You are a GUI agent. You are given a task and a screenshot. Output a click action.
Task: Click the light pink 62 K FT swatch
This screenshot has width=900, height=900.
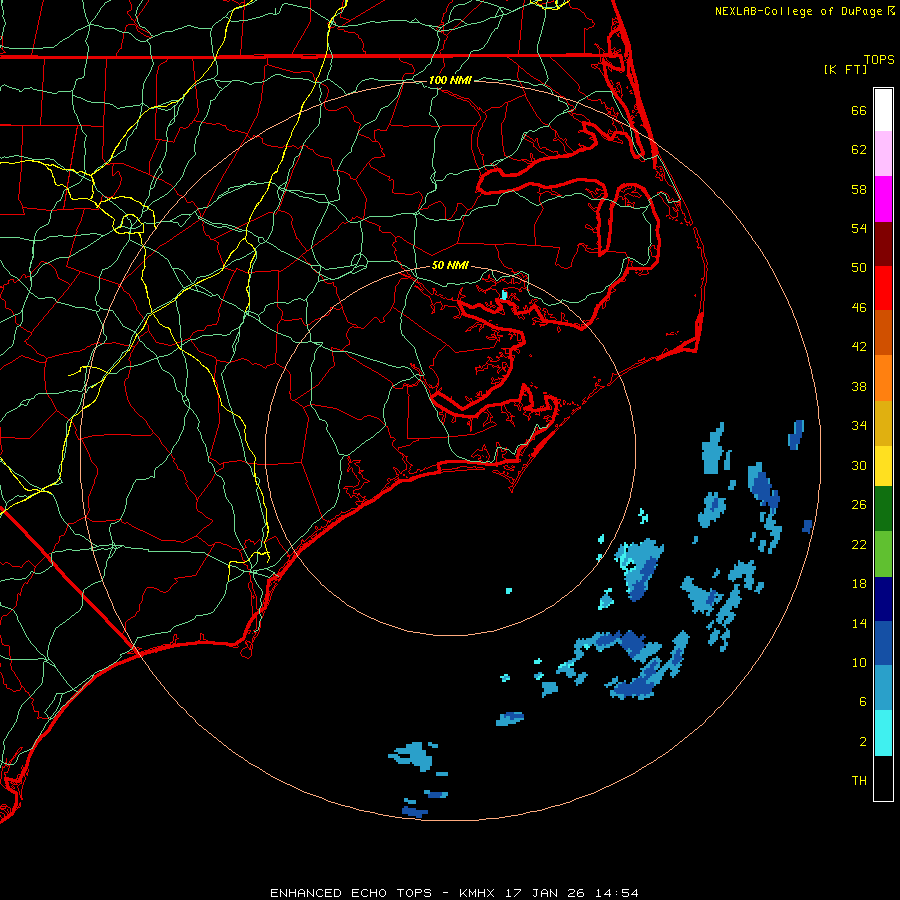883,153
